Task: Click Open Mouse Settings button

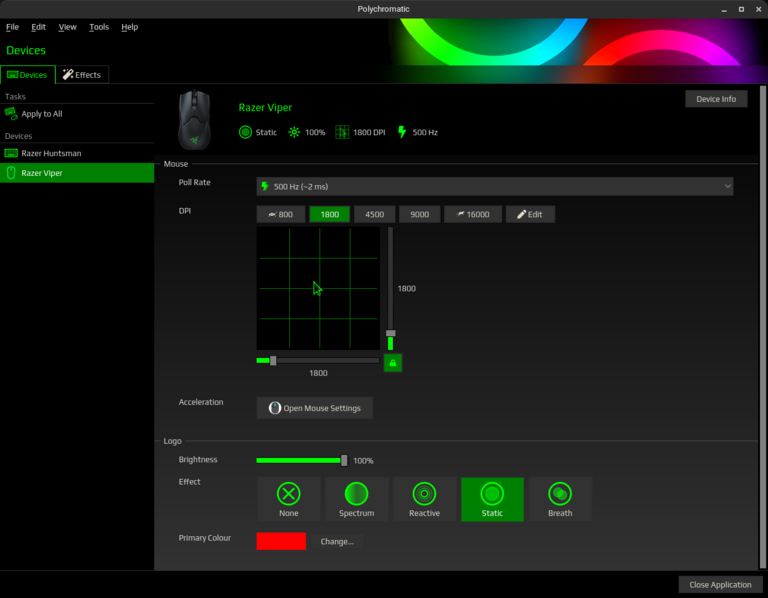Action: pos(314,408)
